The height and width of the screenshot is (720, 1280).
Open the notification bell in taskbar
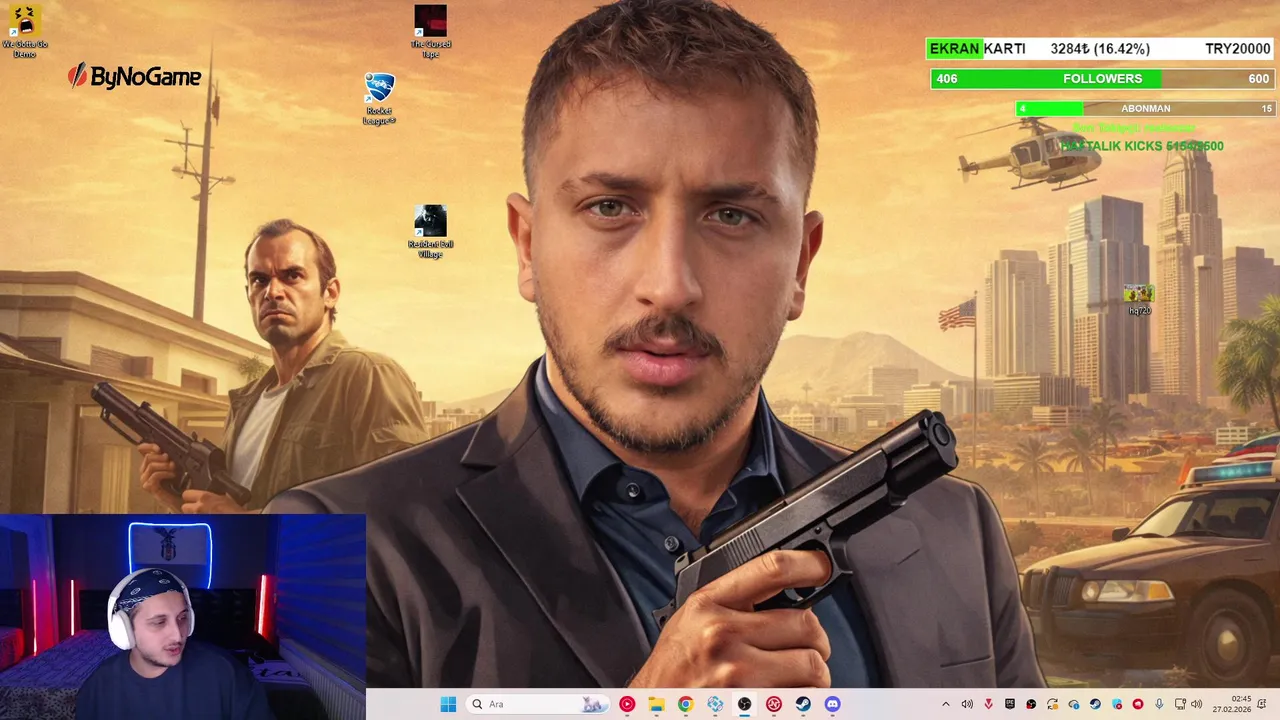click(x=1262, y=704)
